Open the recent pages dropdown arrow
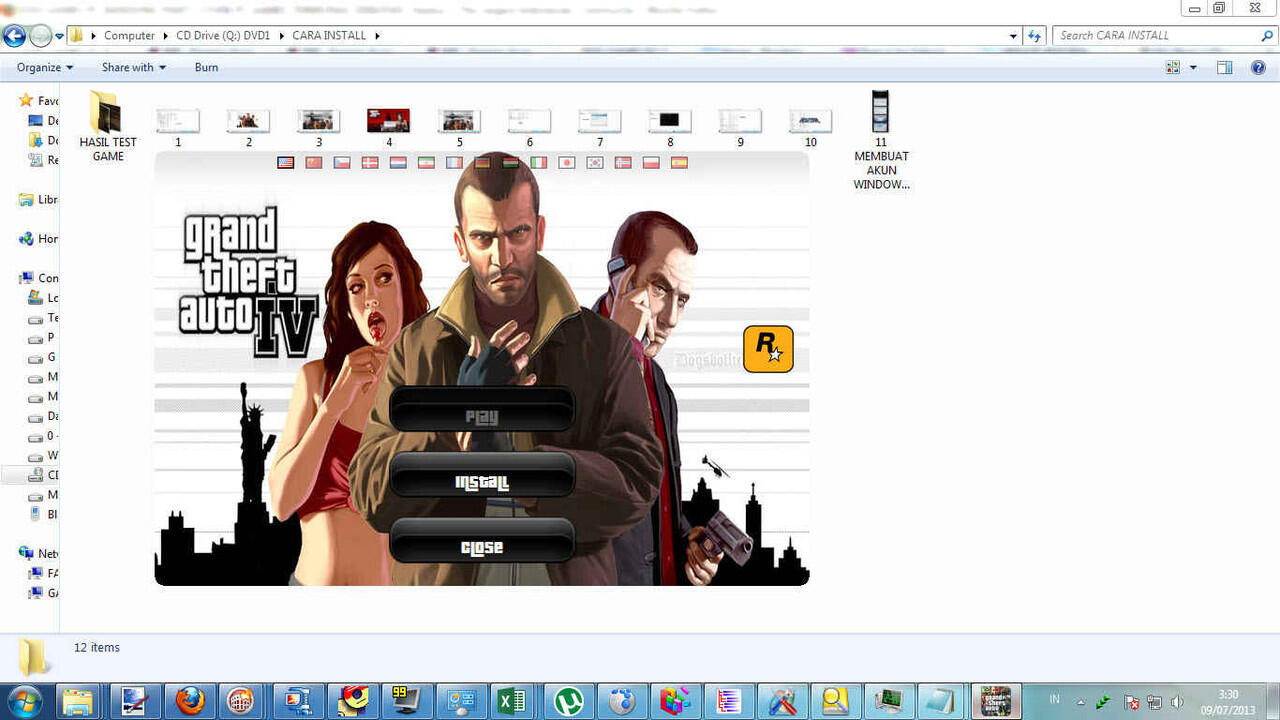The height and width of the screenshot is (720, 1280). pos(59,36)
